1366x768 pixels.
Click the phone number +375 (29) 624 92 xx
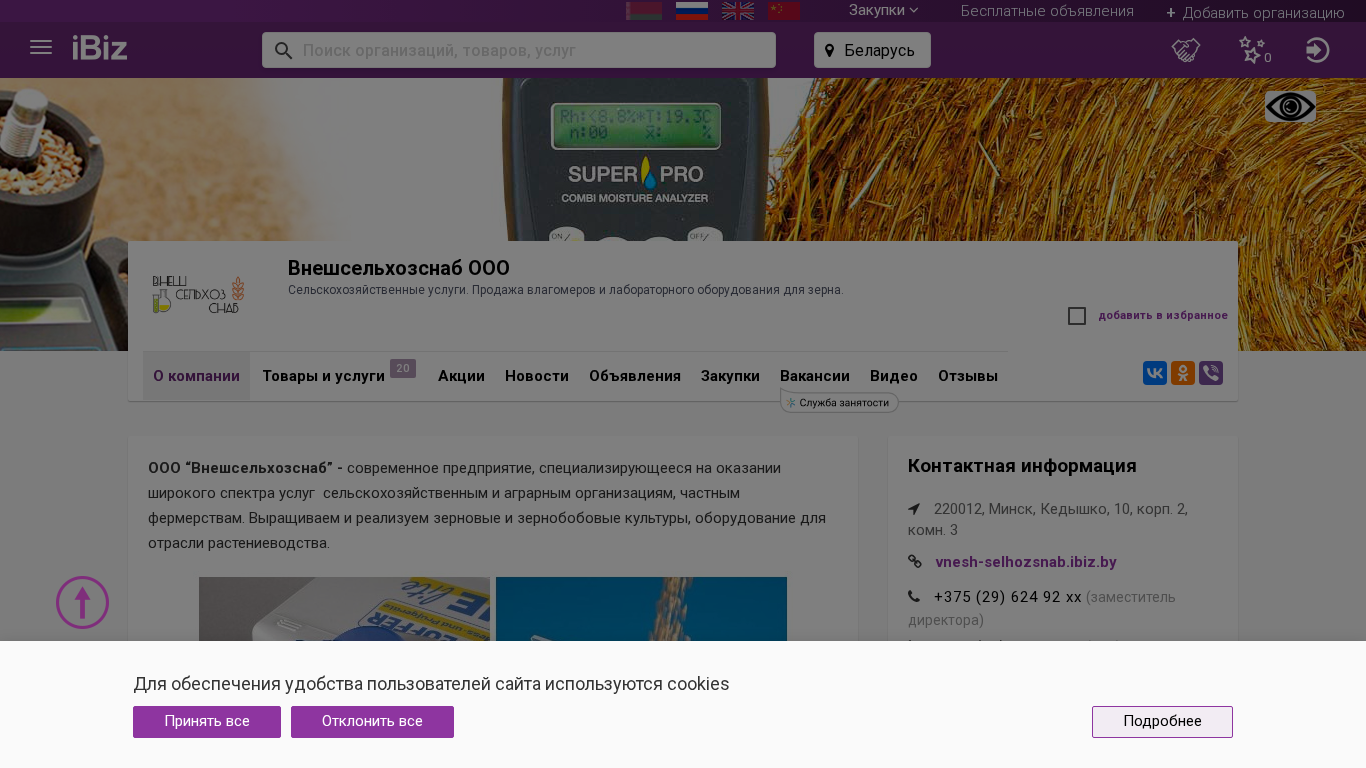pyautogui.click(x=1008, y=597)
